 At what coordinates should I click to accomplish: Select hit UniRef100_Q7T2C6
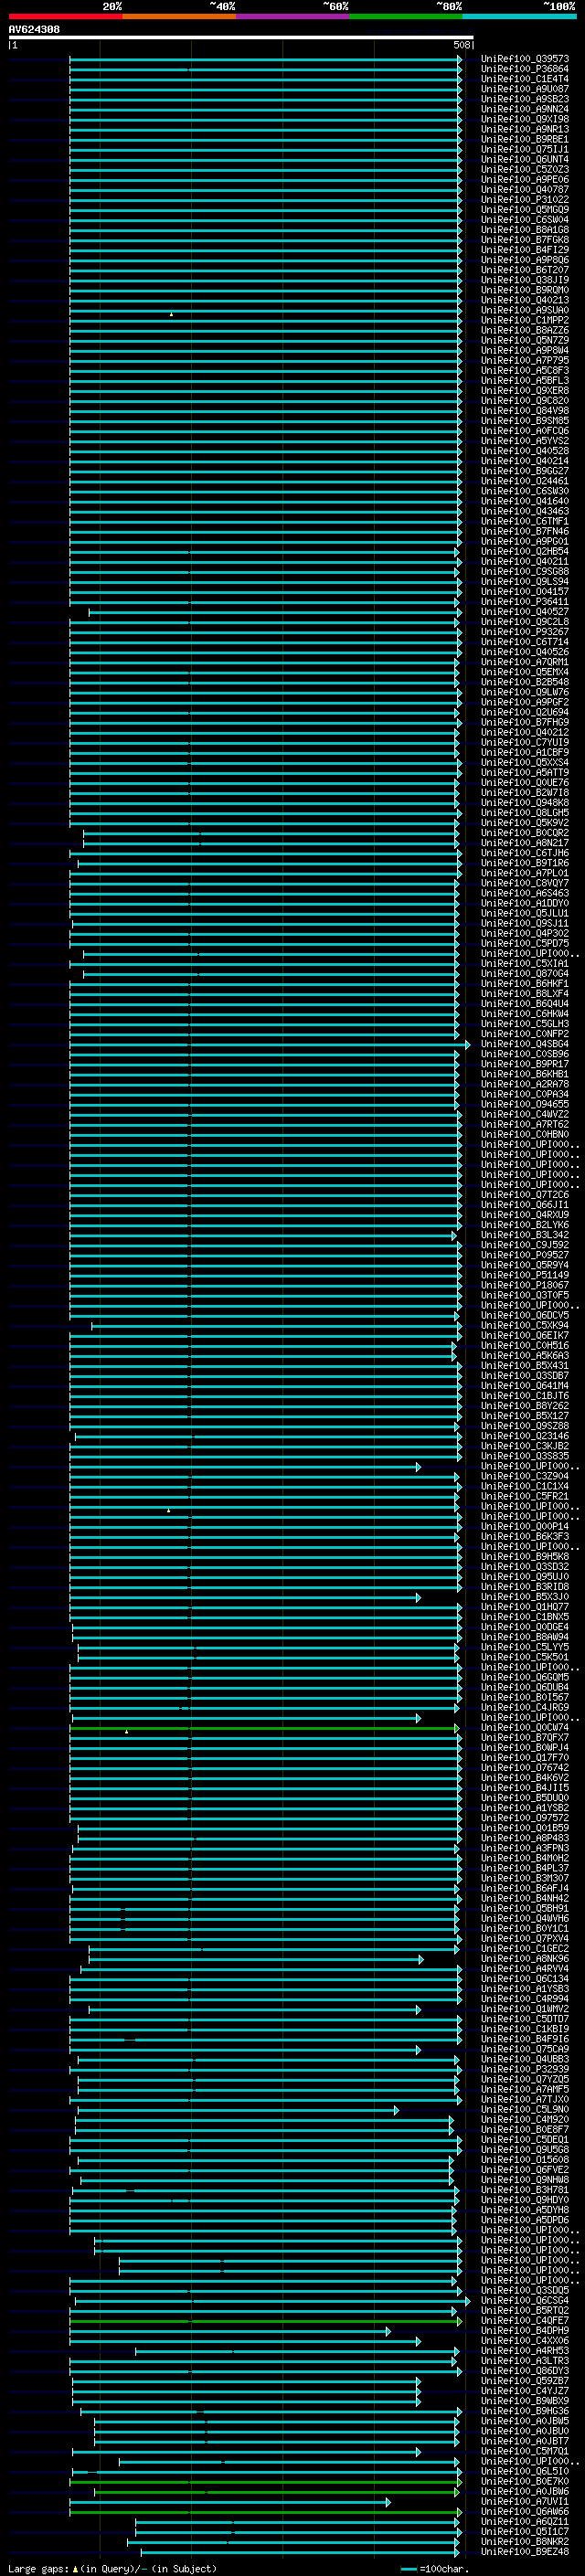[x=525, y=1194]
